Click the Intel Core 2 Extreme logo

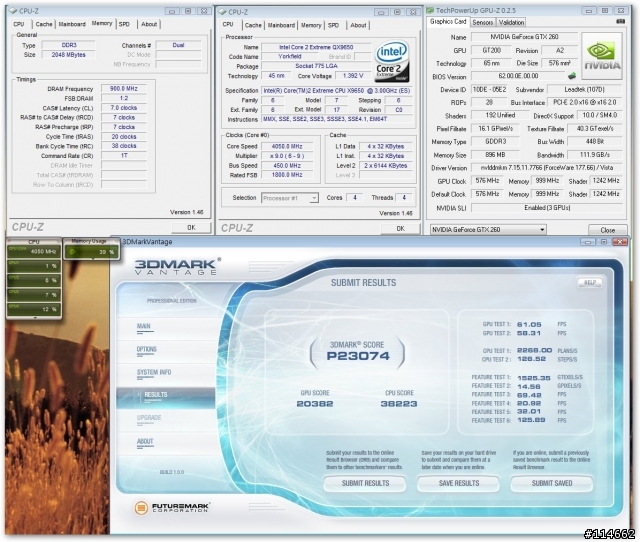(392, 62)
